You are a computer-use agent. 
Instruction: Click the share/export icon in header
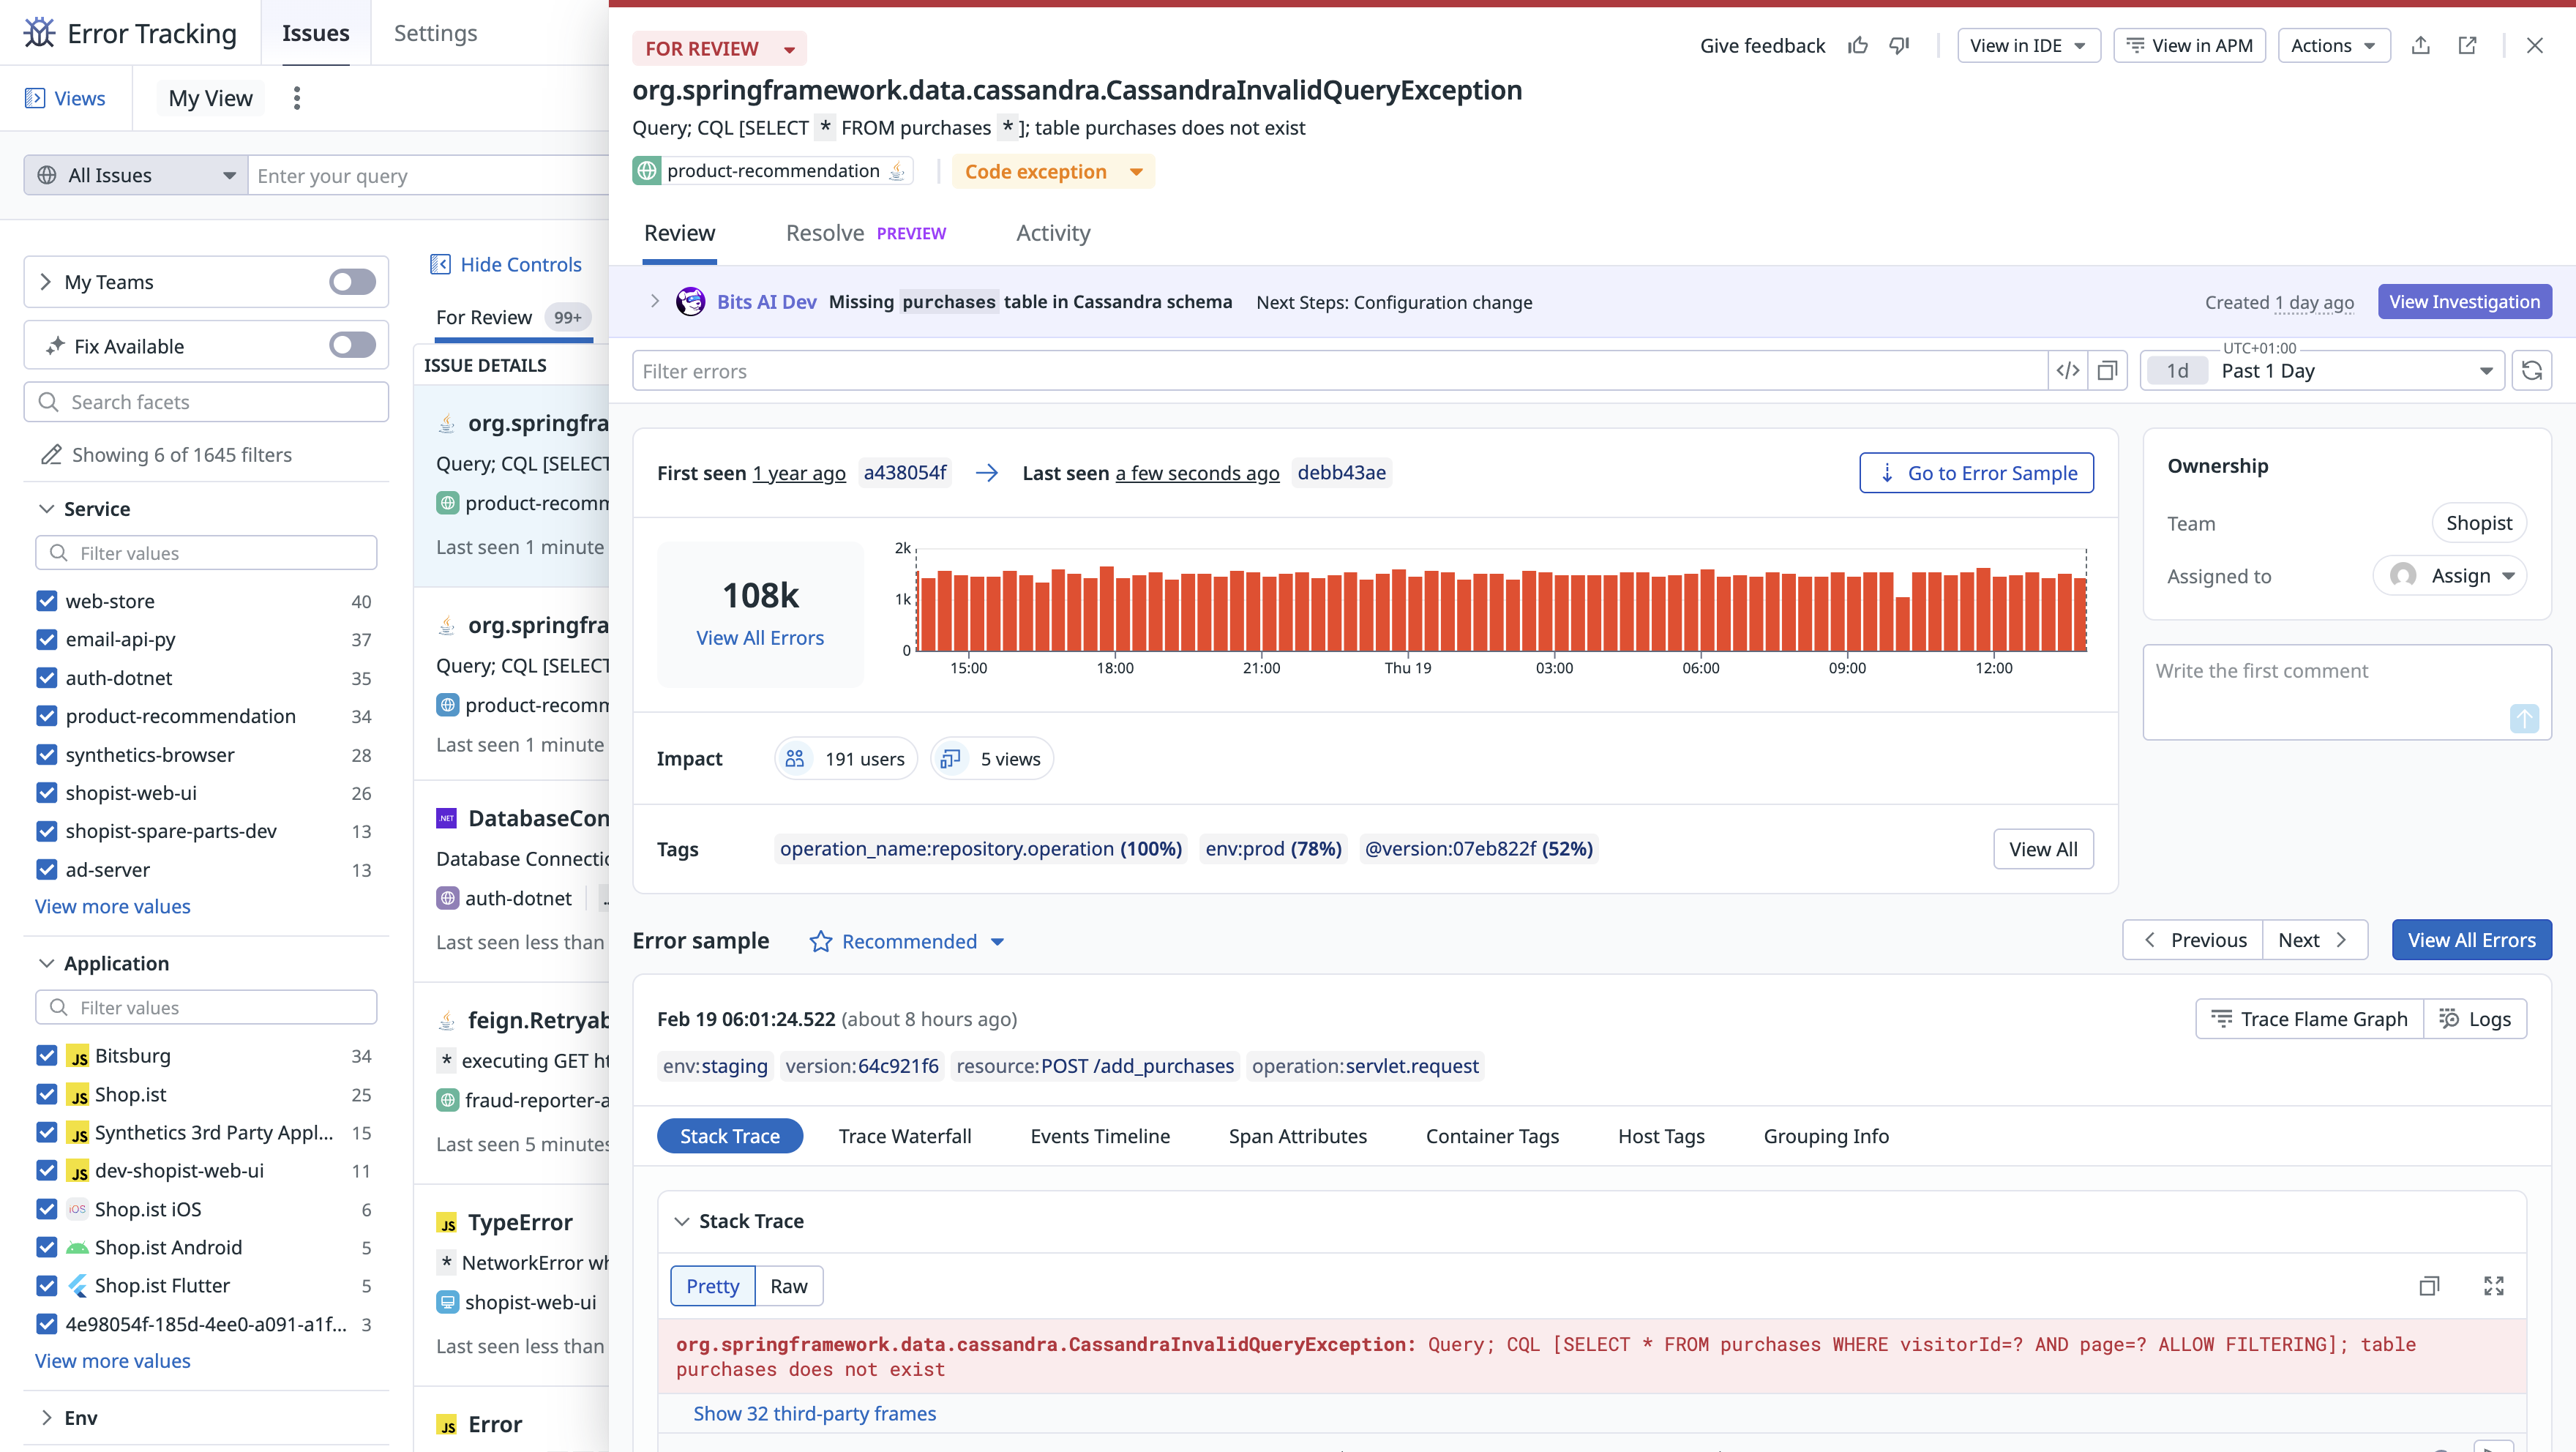2420,45
